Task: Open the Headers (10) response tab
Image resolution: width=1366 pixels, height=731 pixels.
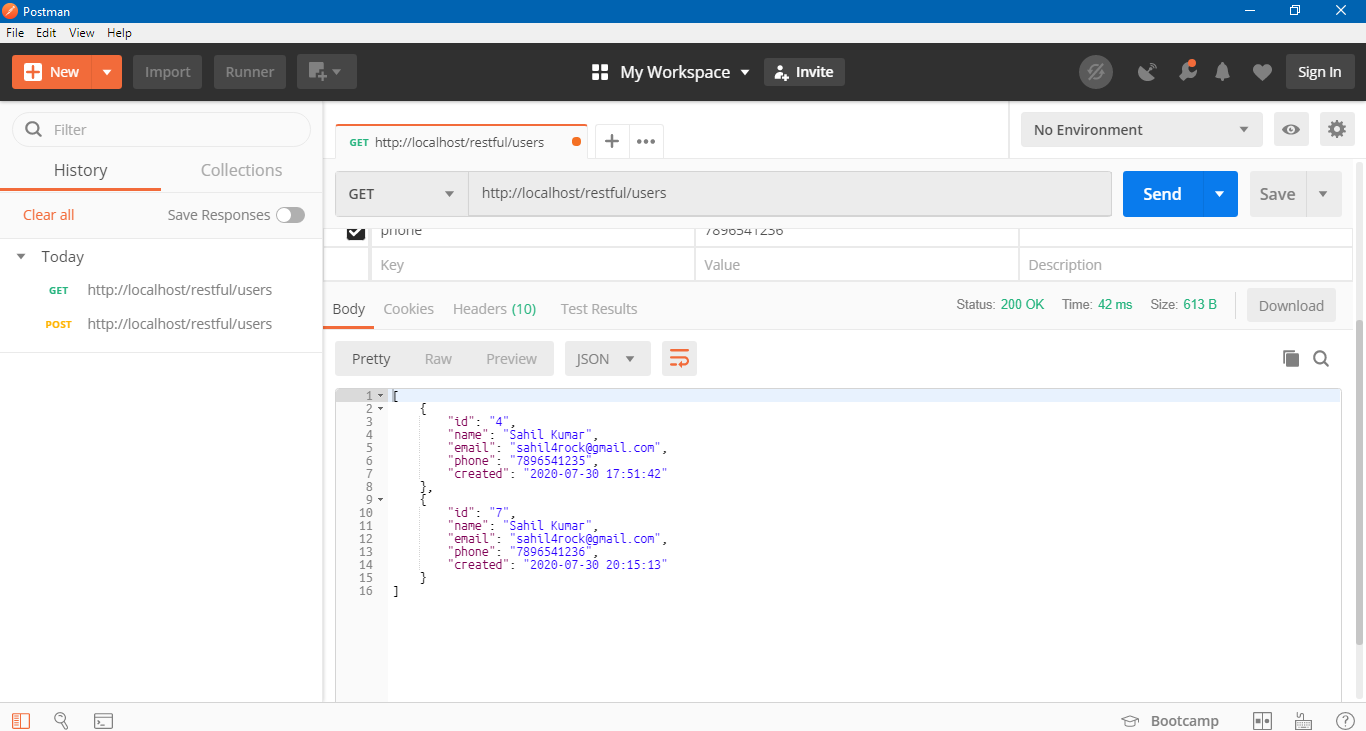Action: [494, 308]
